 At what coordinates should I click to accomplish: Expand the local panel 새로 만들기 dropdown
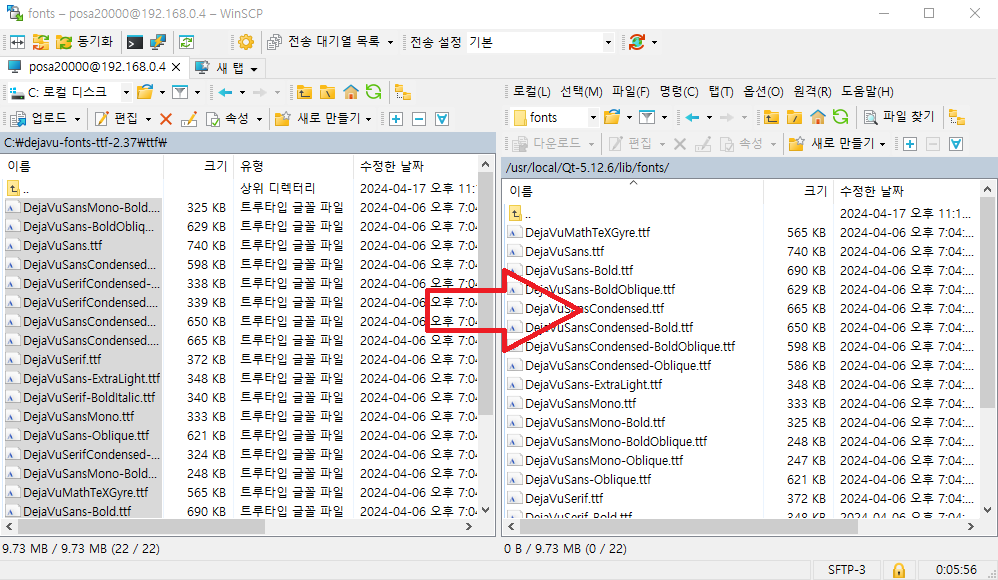coord(369,119)
